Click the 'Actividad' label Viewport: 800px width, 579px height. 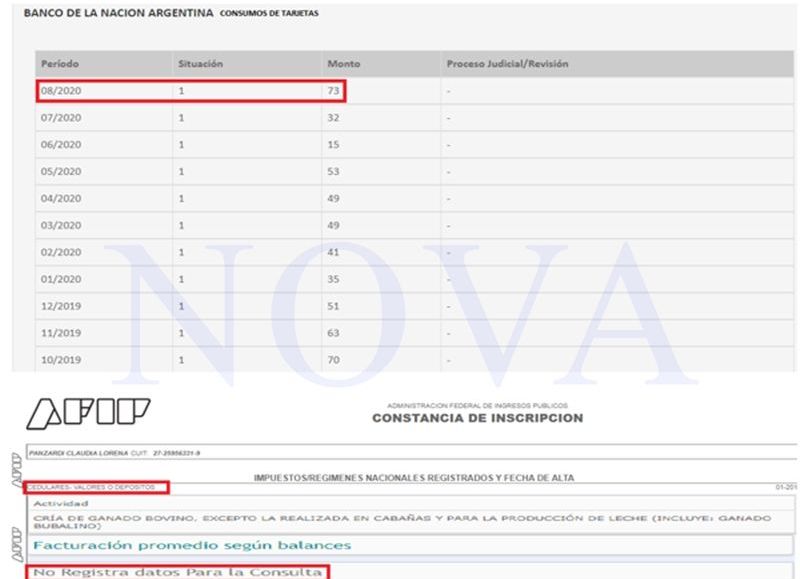pyautogui.click(x=61, y=504)
